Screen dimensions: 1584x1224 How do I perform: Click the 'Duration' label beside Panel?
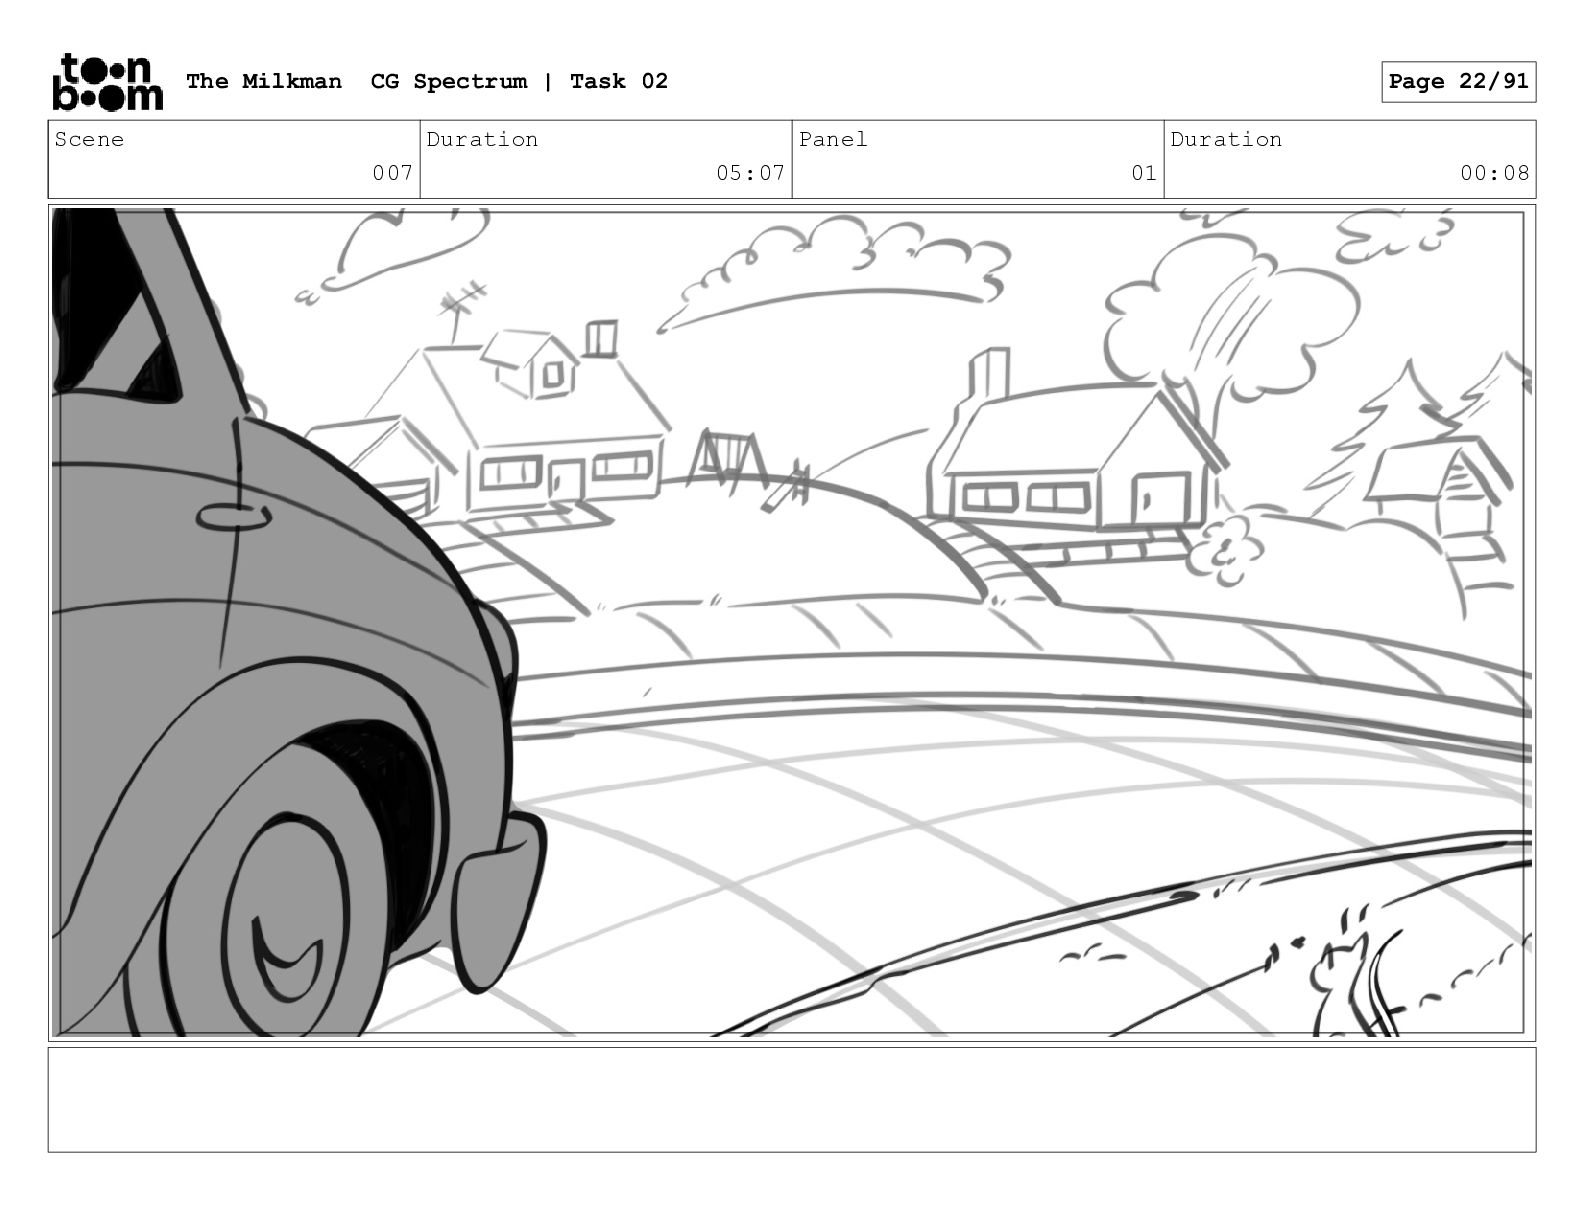[1226, 139]
